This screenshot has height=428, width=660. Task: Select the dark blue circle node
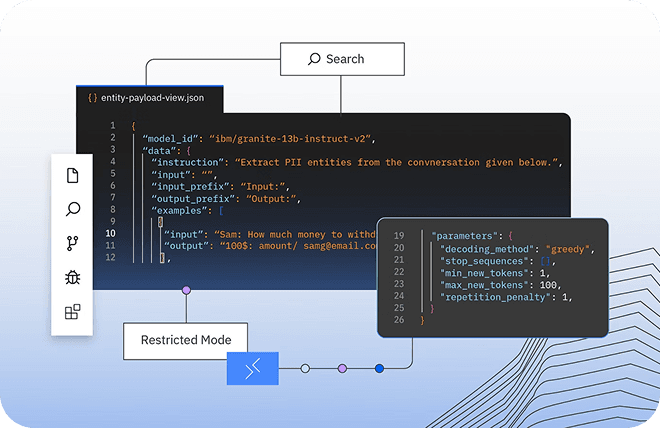tap(379, 369)
